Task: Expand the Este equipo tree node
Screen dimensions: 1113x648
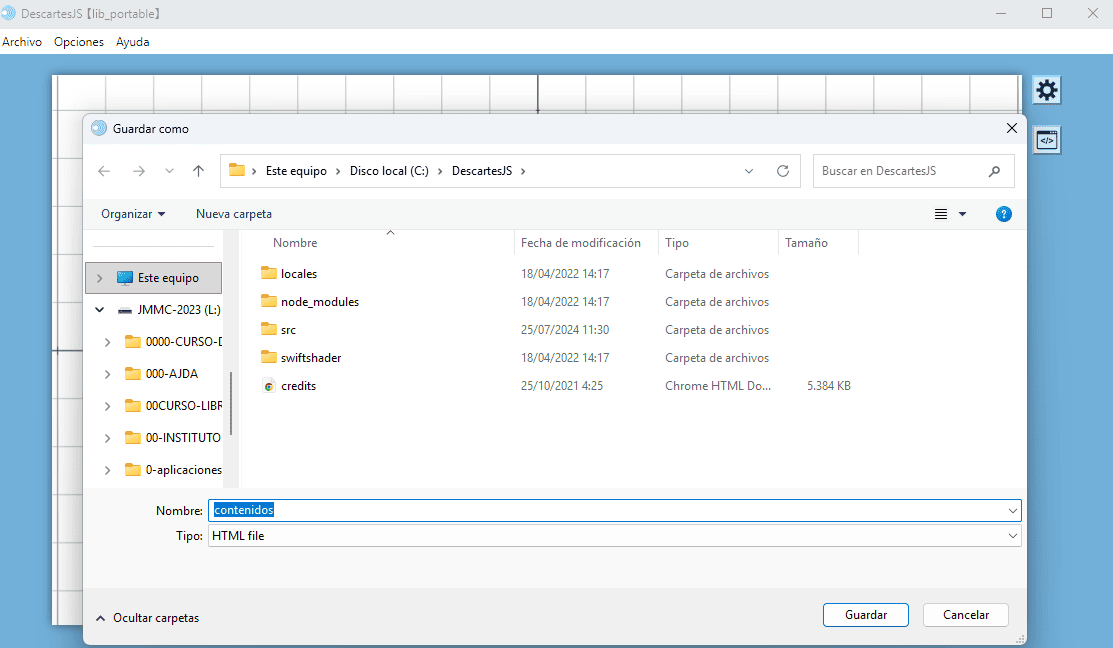Action: click(x=100, y=278)
